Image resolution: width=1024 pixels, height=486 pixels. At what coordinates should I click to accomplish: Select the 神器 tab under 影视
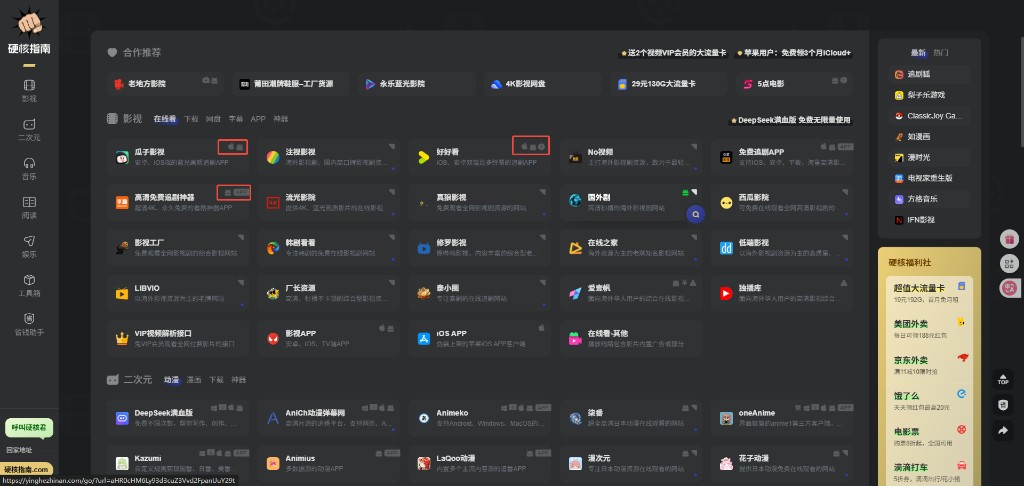[x=281, y=120]
